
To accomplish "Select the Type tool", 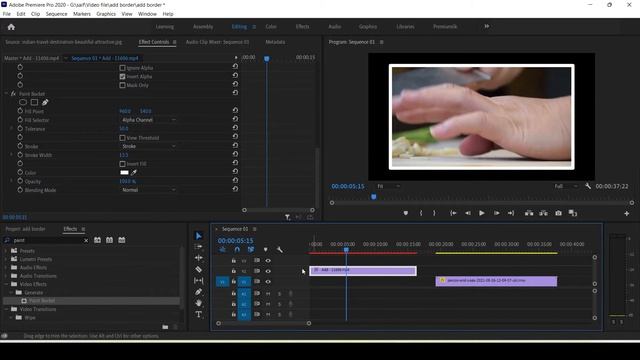I will click(199, 314).
